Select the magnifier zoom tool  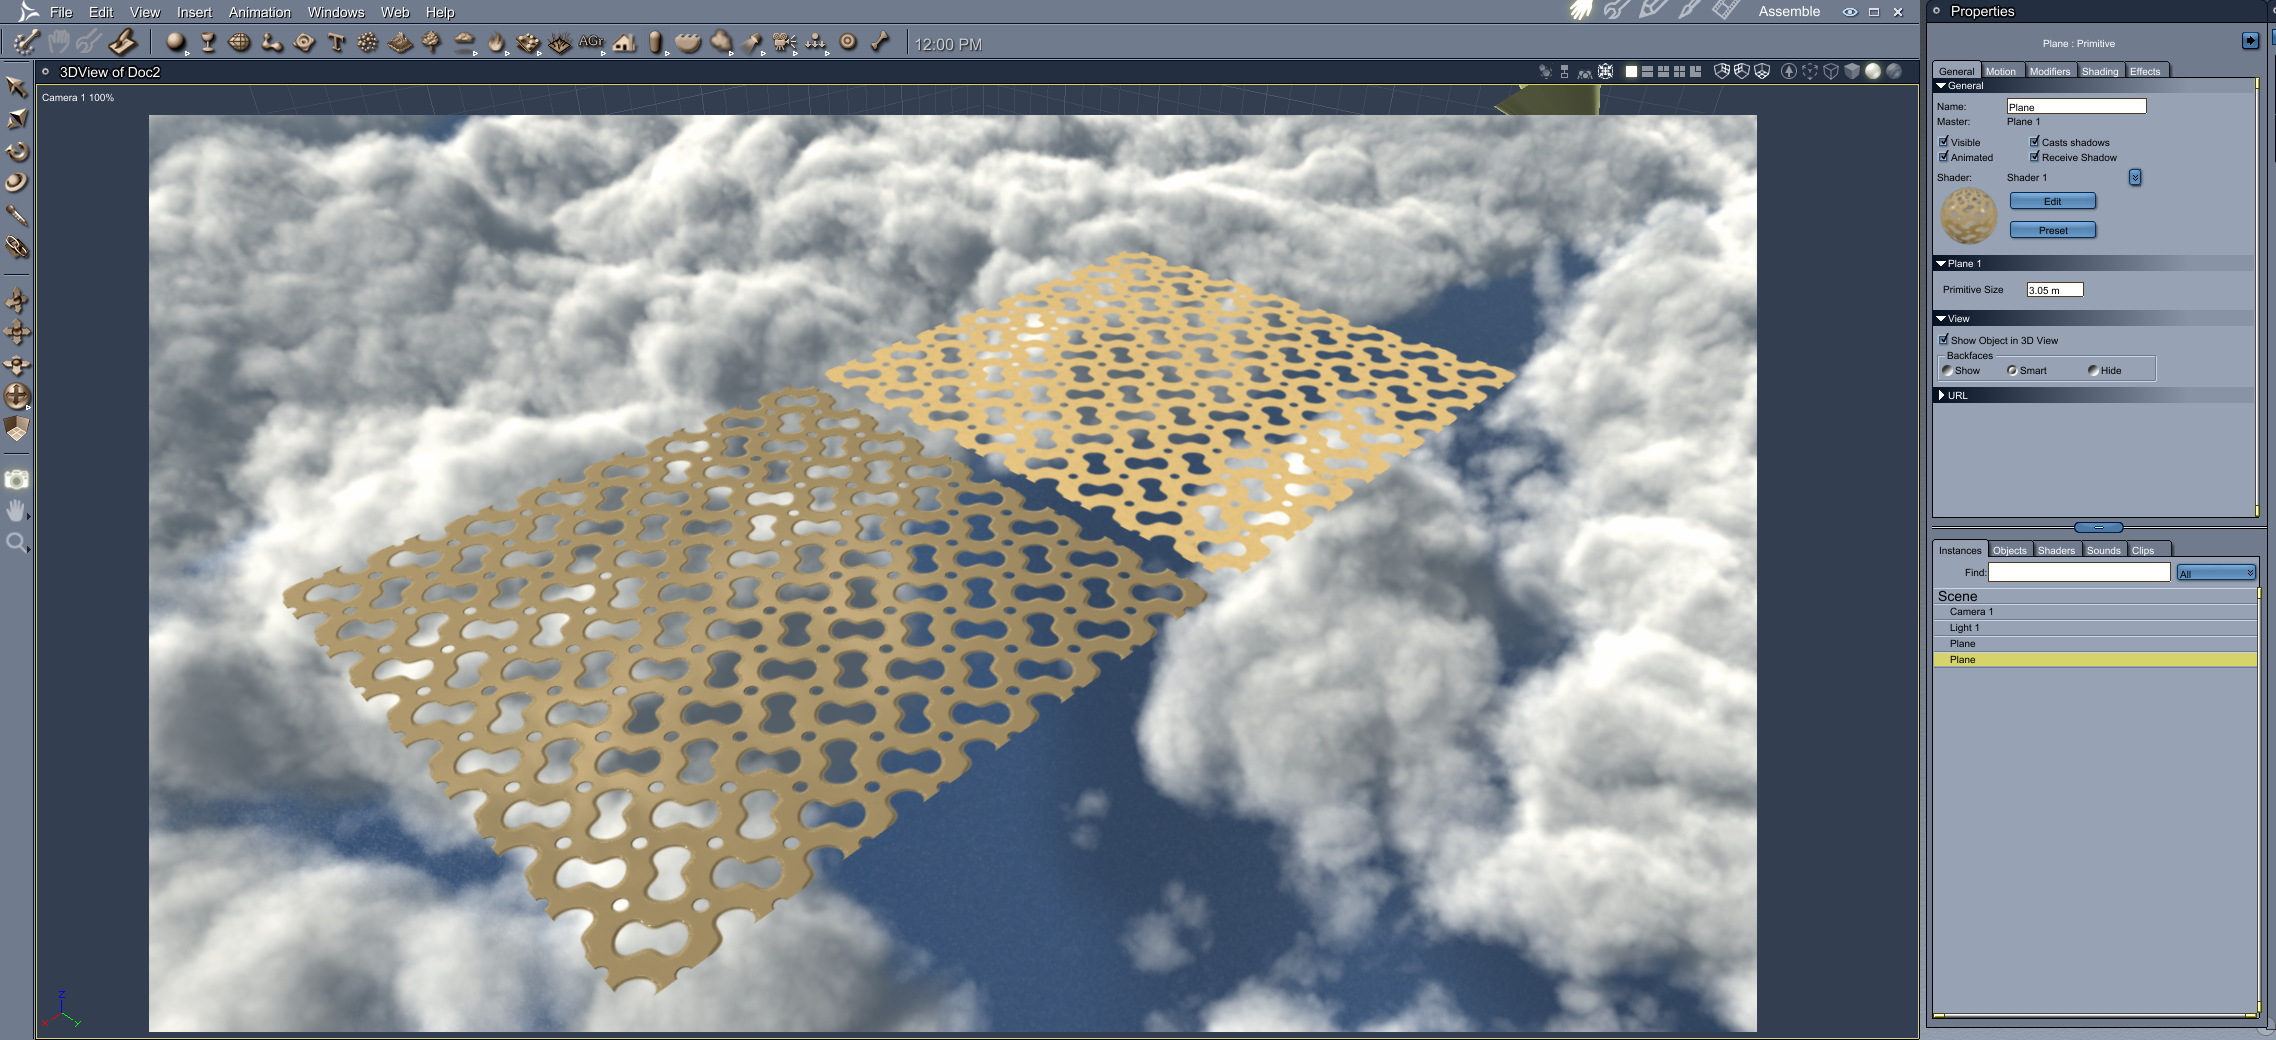click(x=16, y=543)
